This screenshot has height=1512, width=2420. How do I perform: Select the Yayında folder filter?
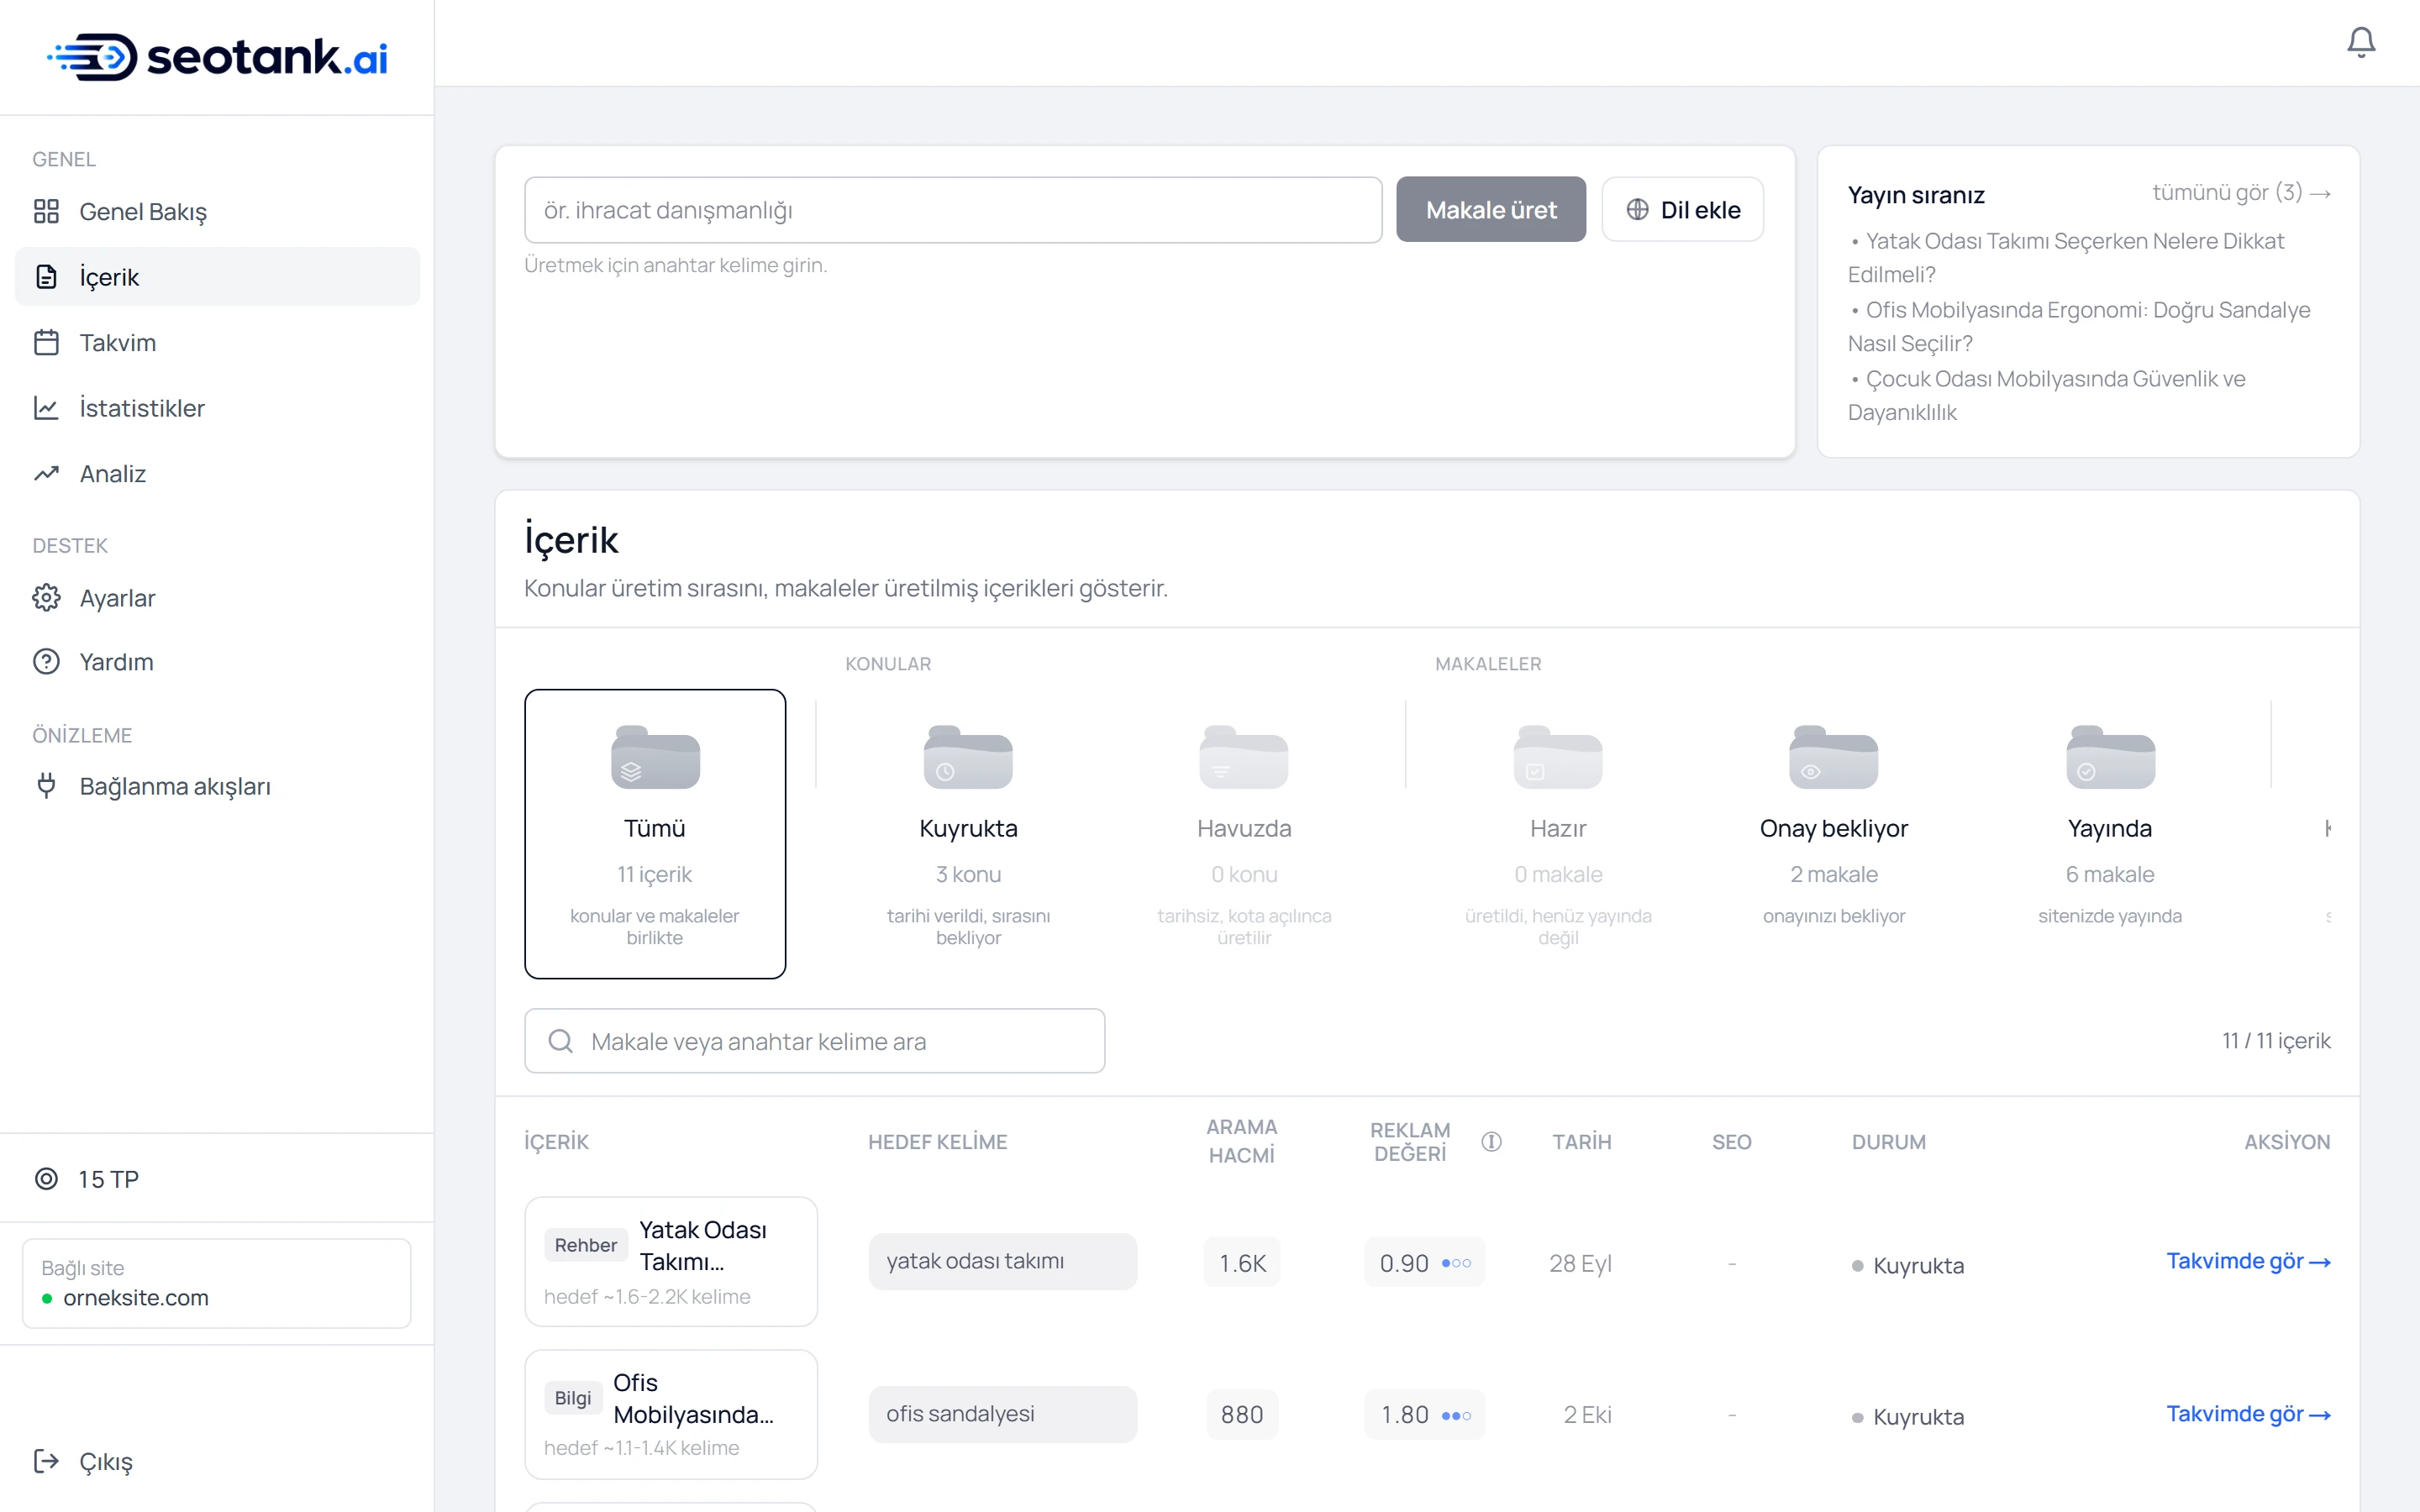2110,834
